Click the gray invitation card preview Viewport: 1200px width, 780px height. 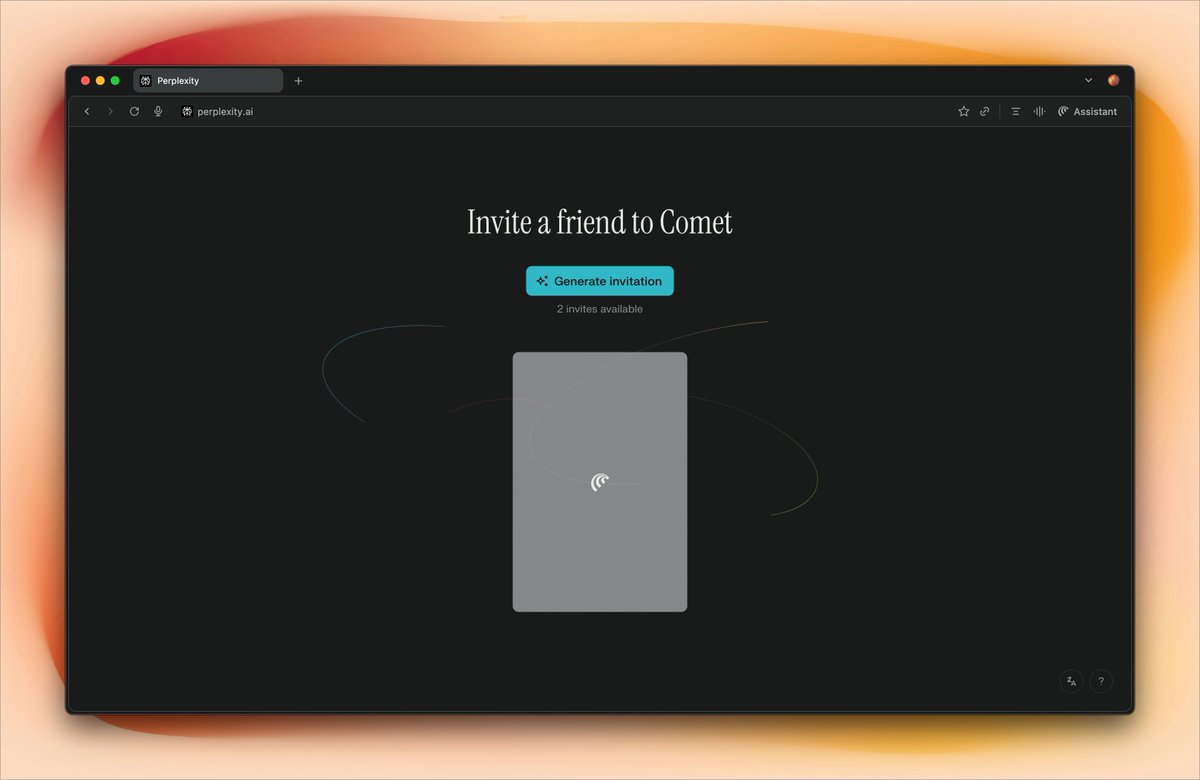(600, 482)
